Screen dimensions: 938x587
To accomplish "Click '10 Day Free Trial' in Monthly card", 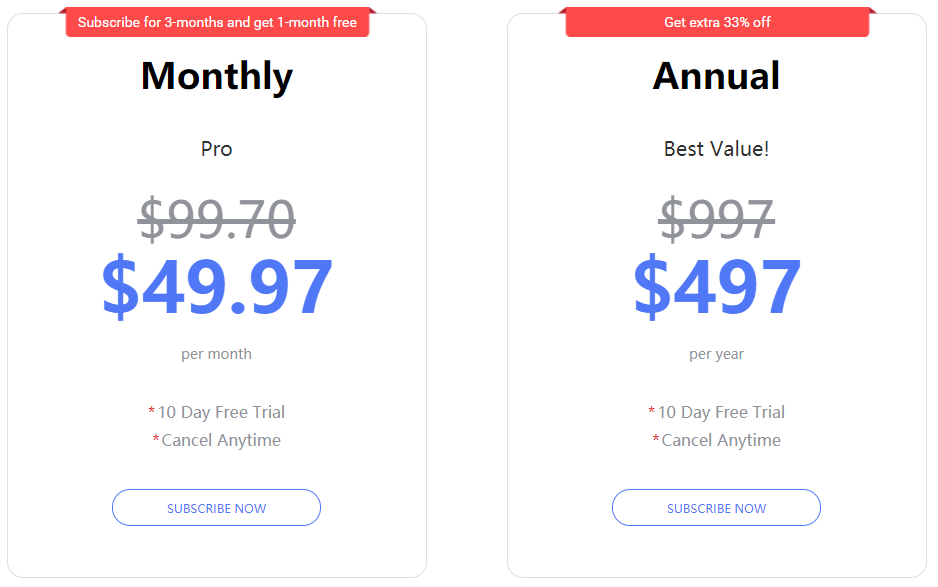I will (x=221, y=412).
